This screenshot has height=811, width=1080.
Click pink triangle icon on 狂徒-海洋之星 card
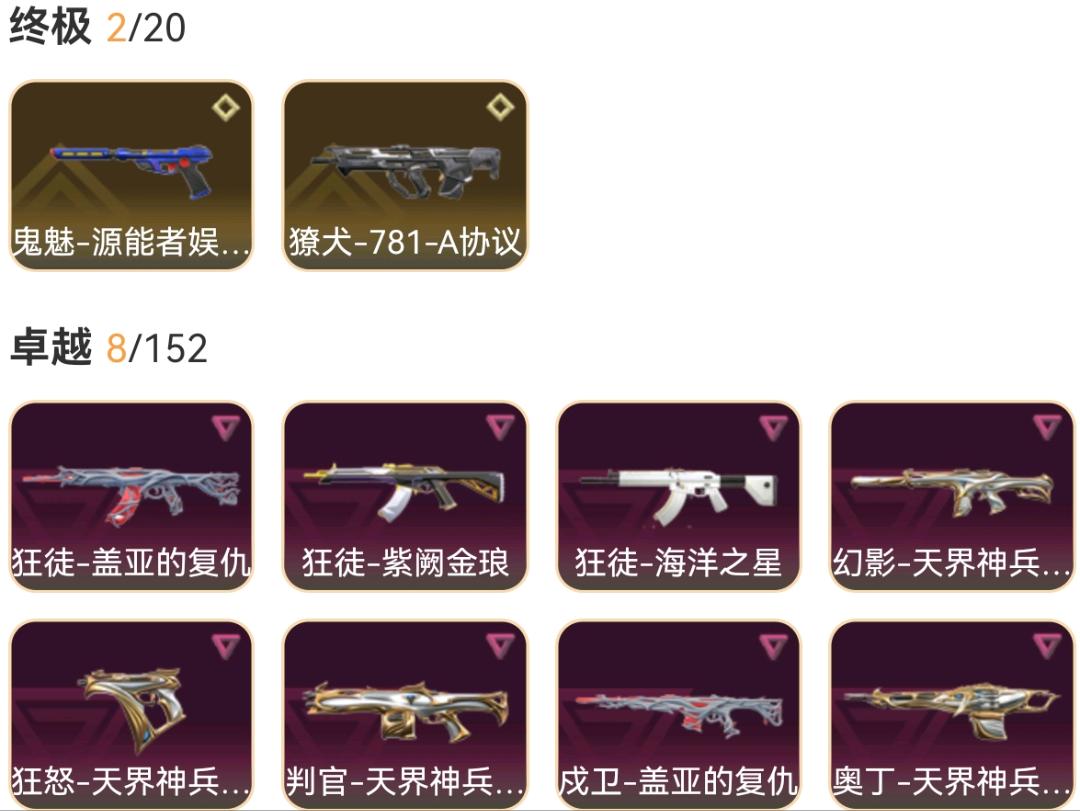[773, 428]
